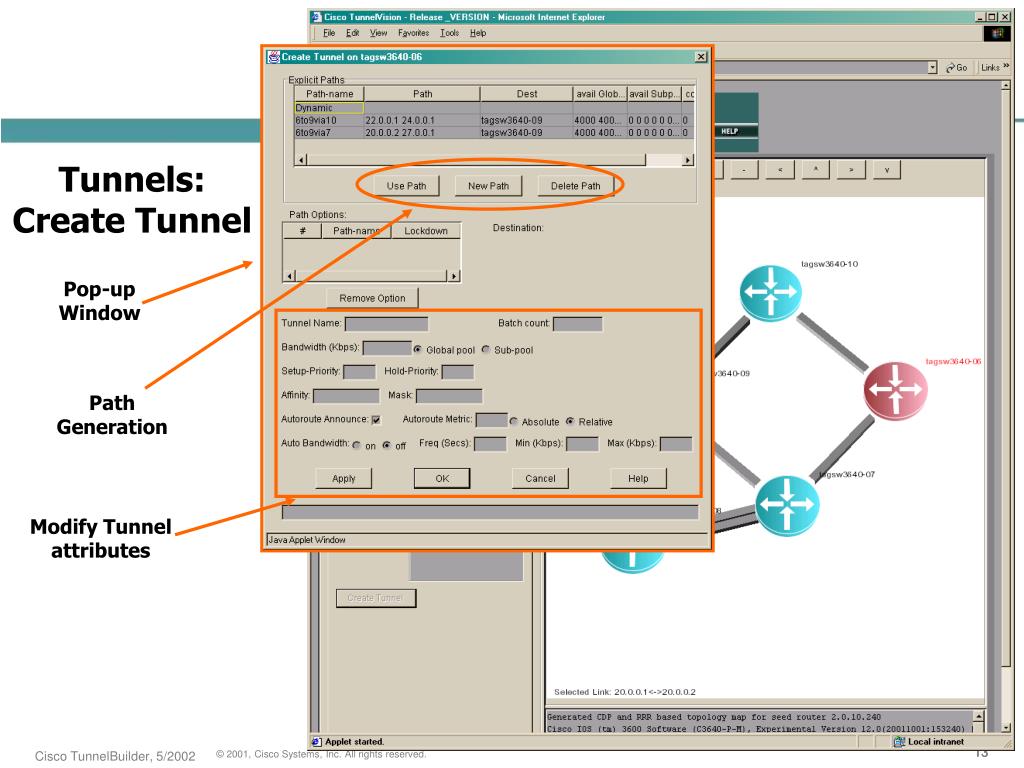Open the File menu in Internet Explorer
The width and height of the screenshot is (1024, 768).
click(329, 33)
